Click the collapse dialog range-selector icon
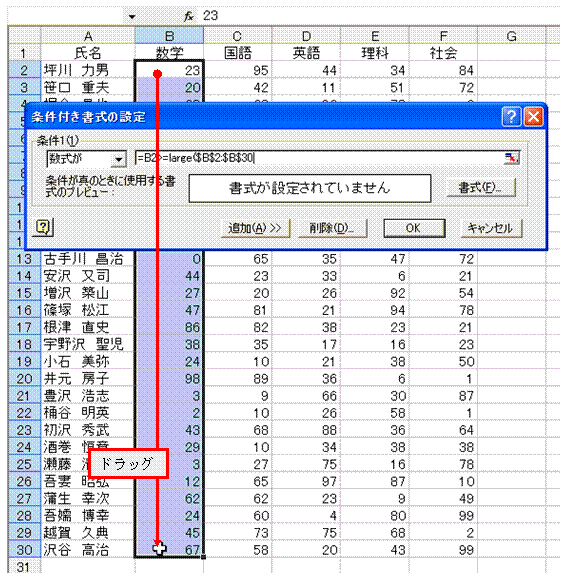The image size is (567, 583). pos(511,159)
